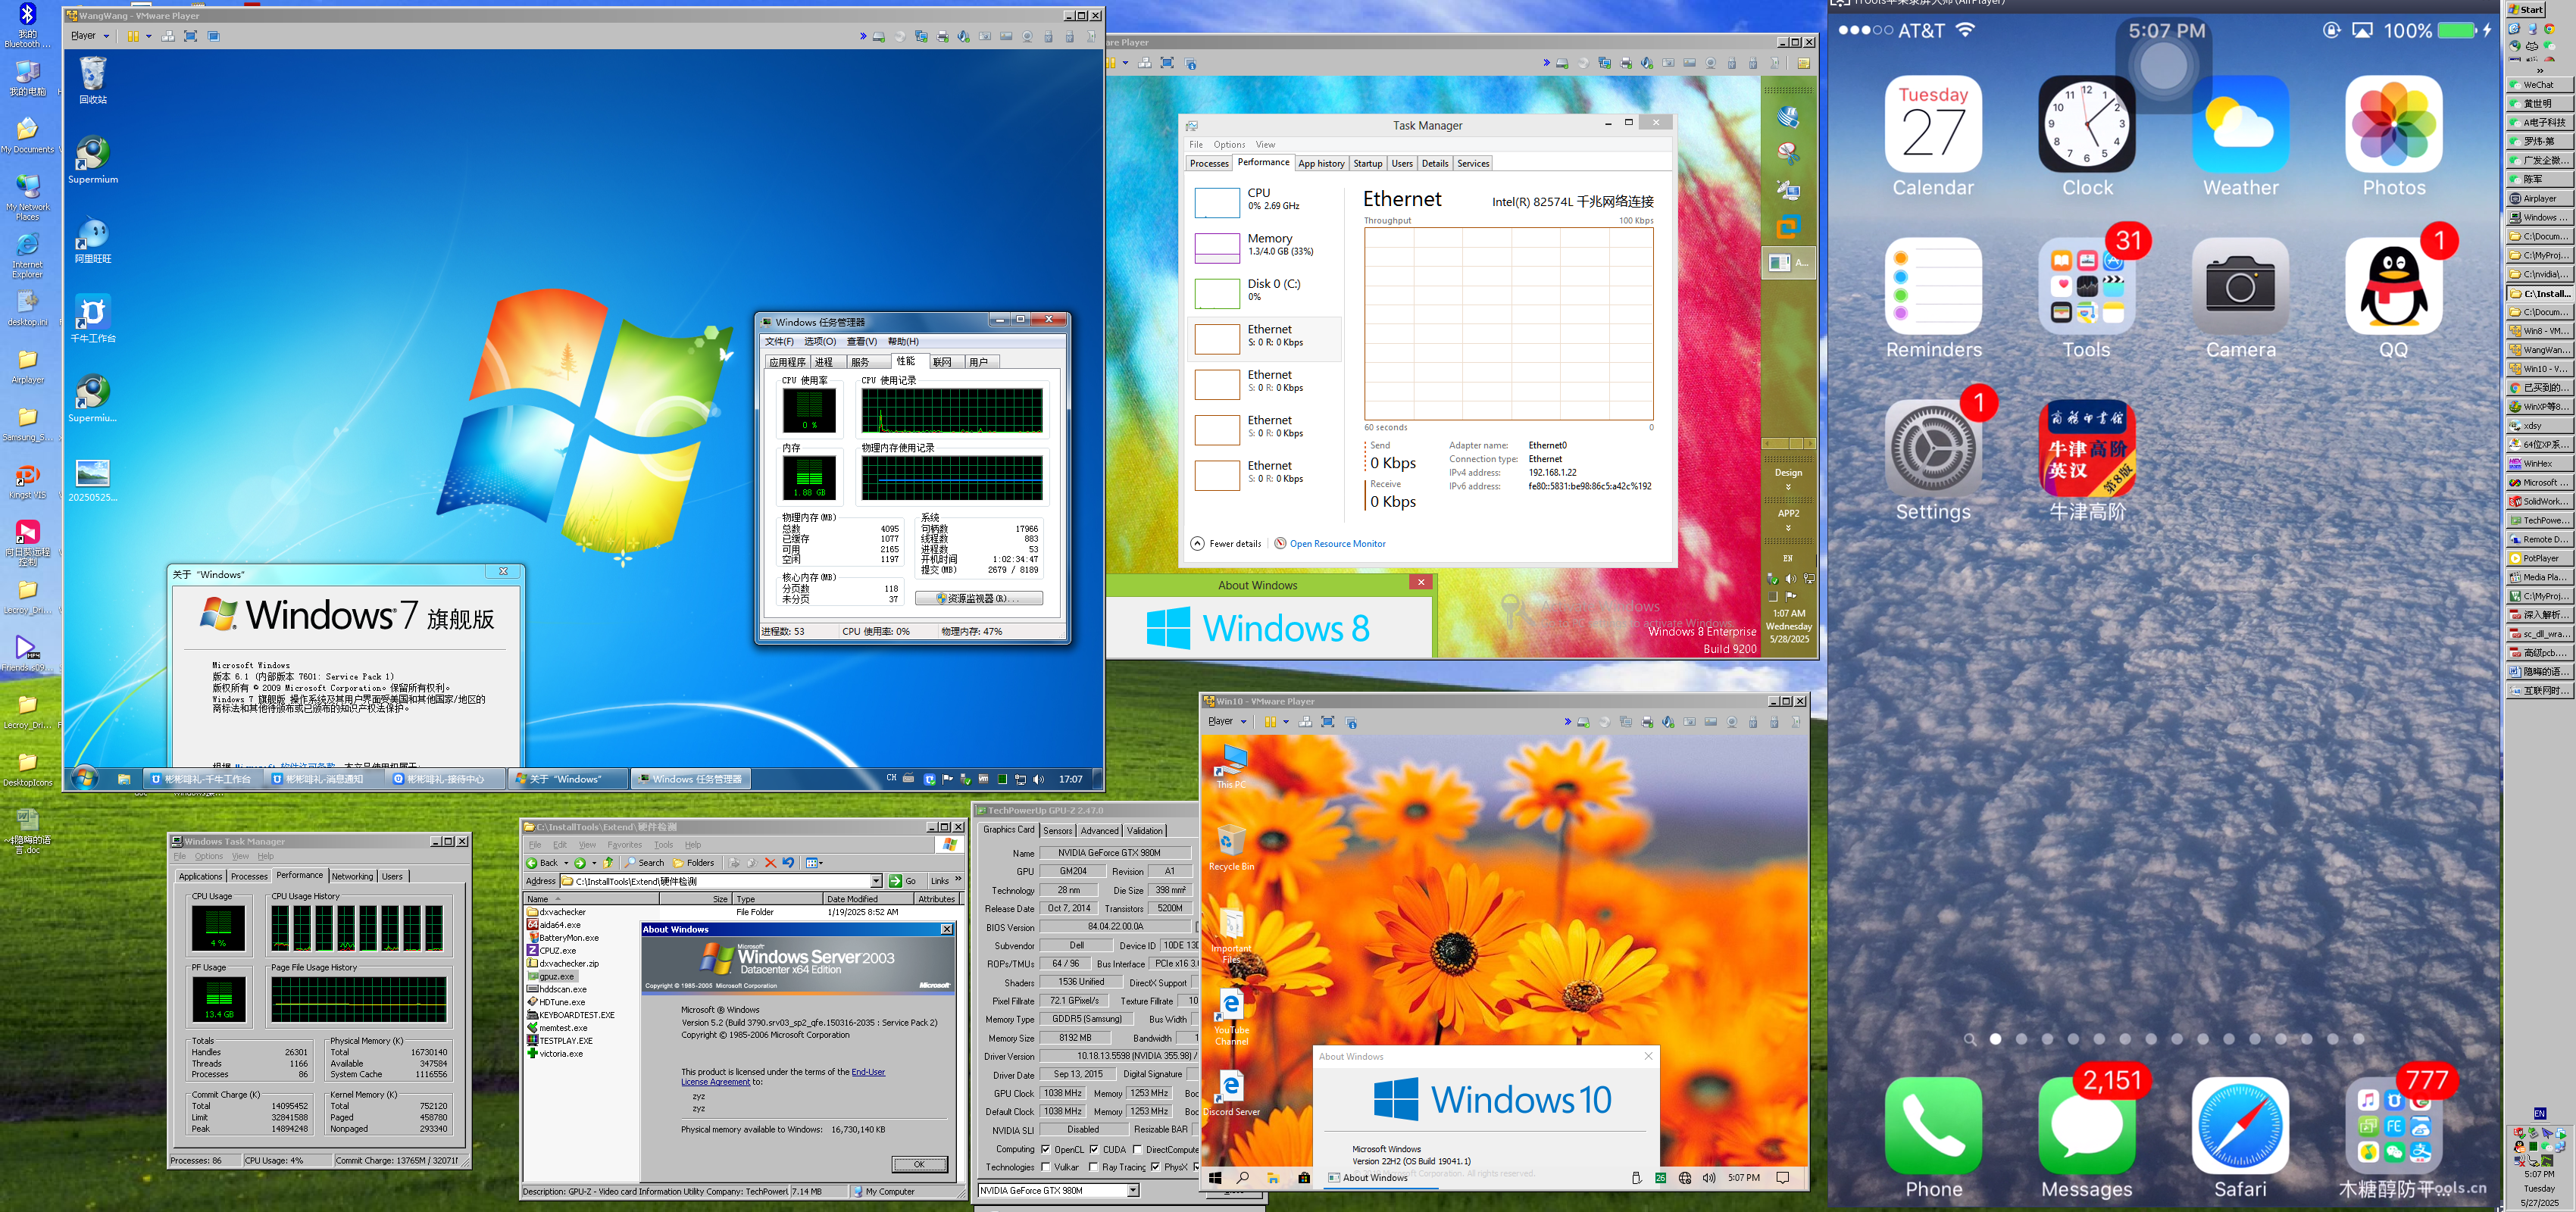Expand the Explorer address bar dropdown

click(876, 881)
